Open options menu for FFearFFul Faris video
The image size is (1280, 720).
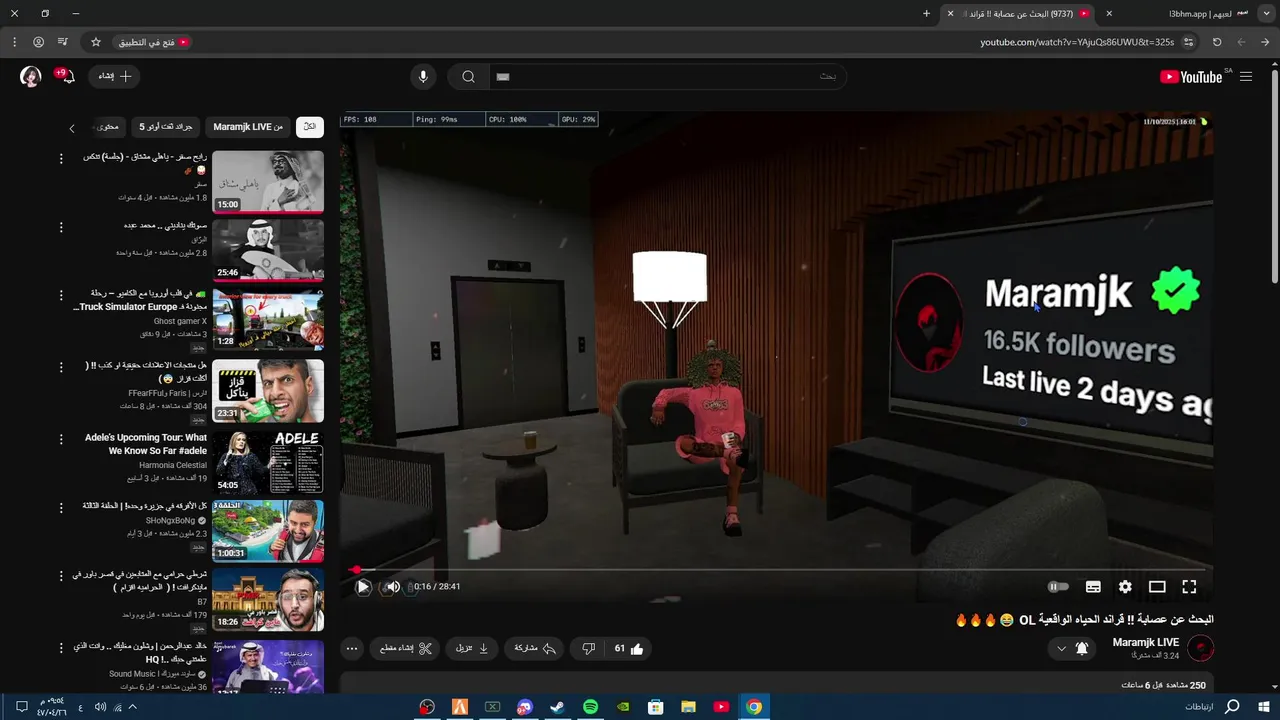(61, 366)
